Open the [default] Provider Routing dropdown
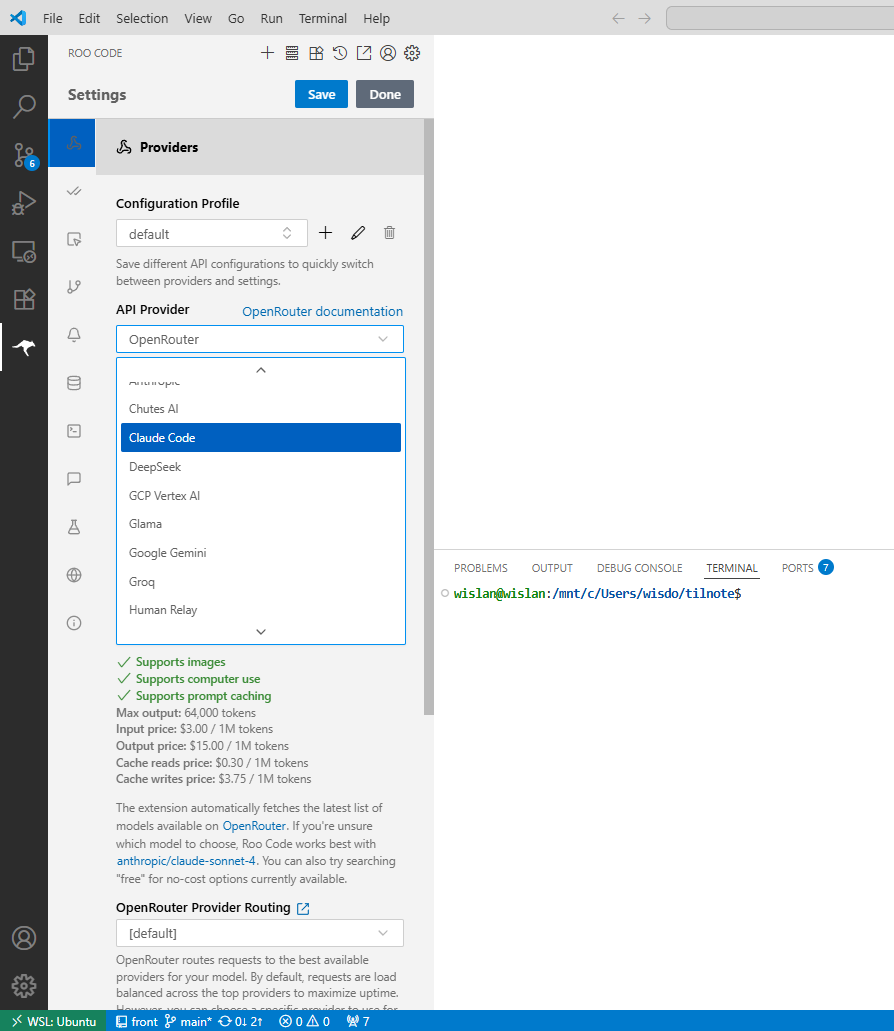This screenshot has height=1031, width=894. (x=260, y=933)
